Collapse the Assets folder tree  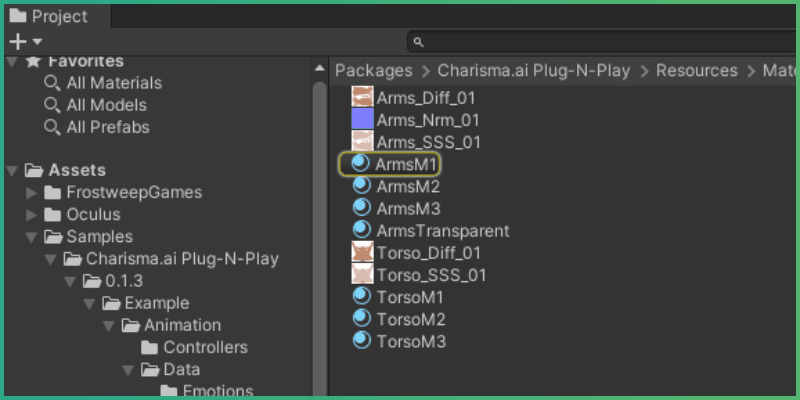[12, 170]
